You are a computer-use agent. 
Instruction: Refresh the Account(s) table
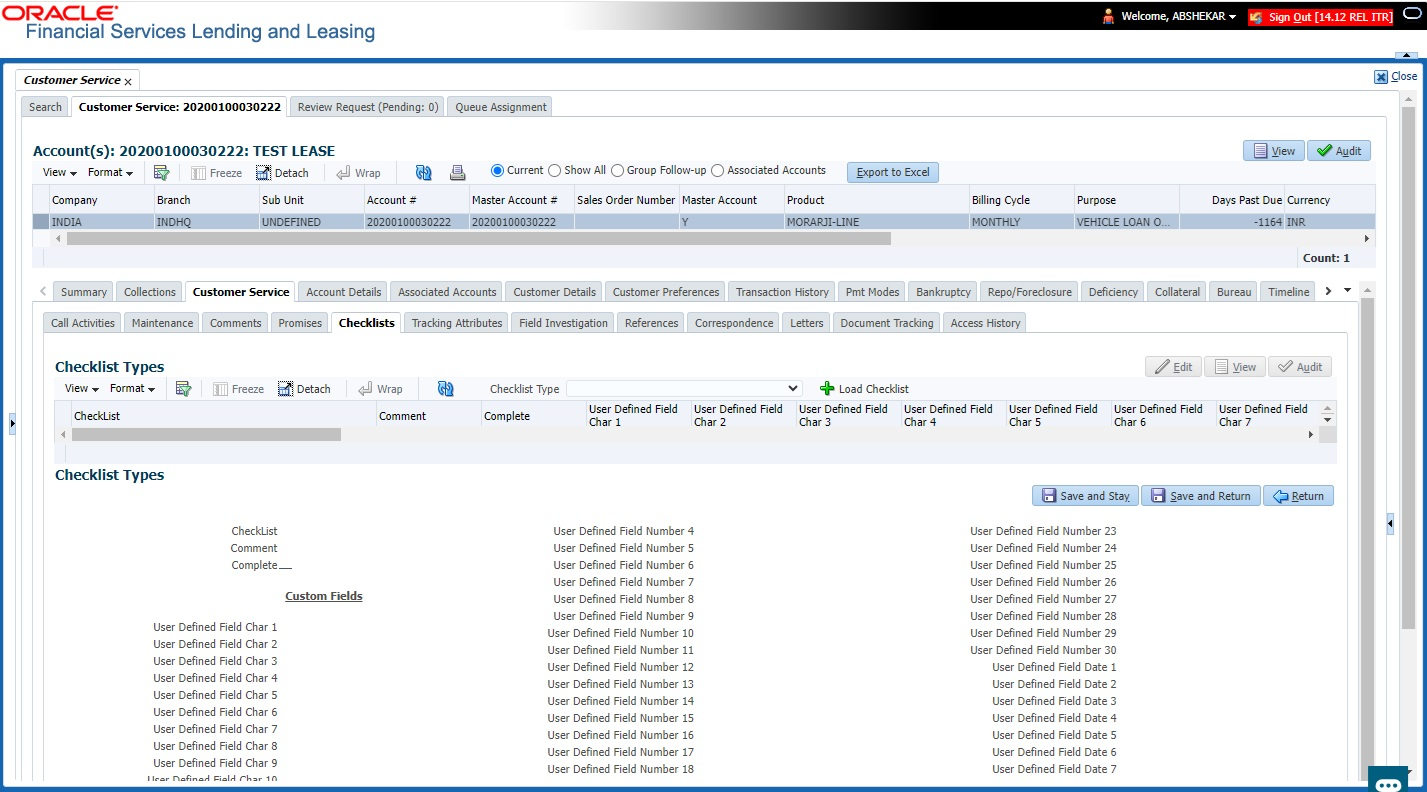(424, 173)
